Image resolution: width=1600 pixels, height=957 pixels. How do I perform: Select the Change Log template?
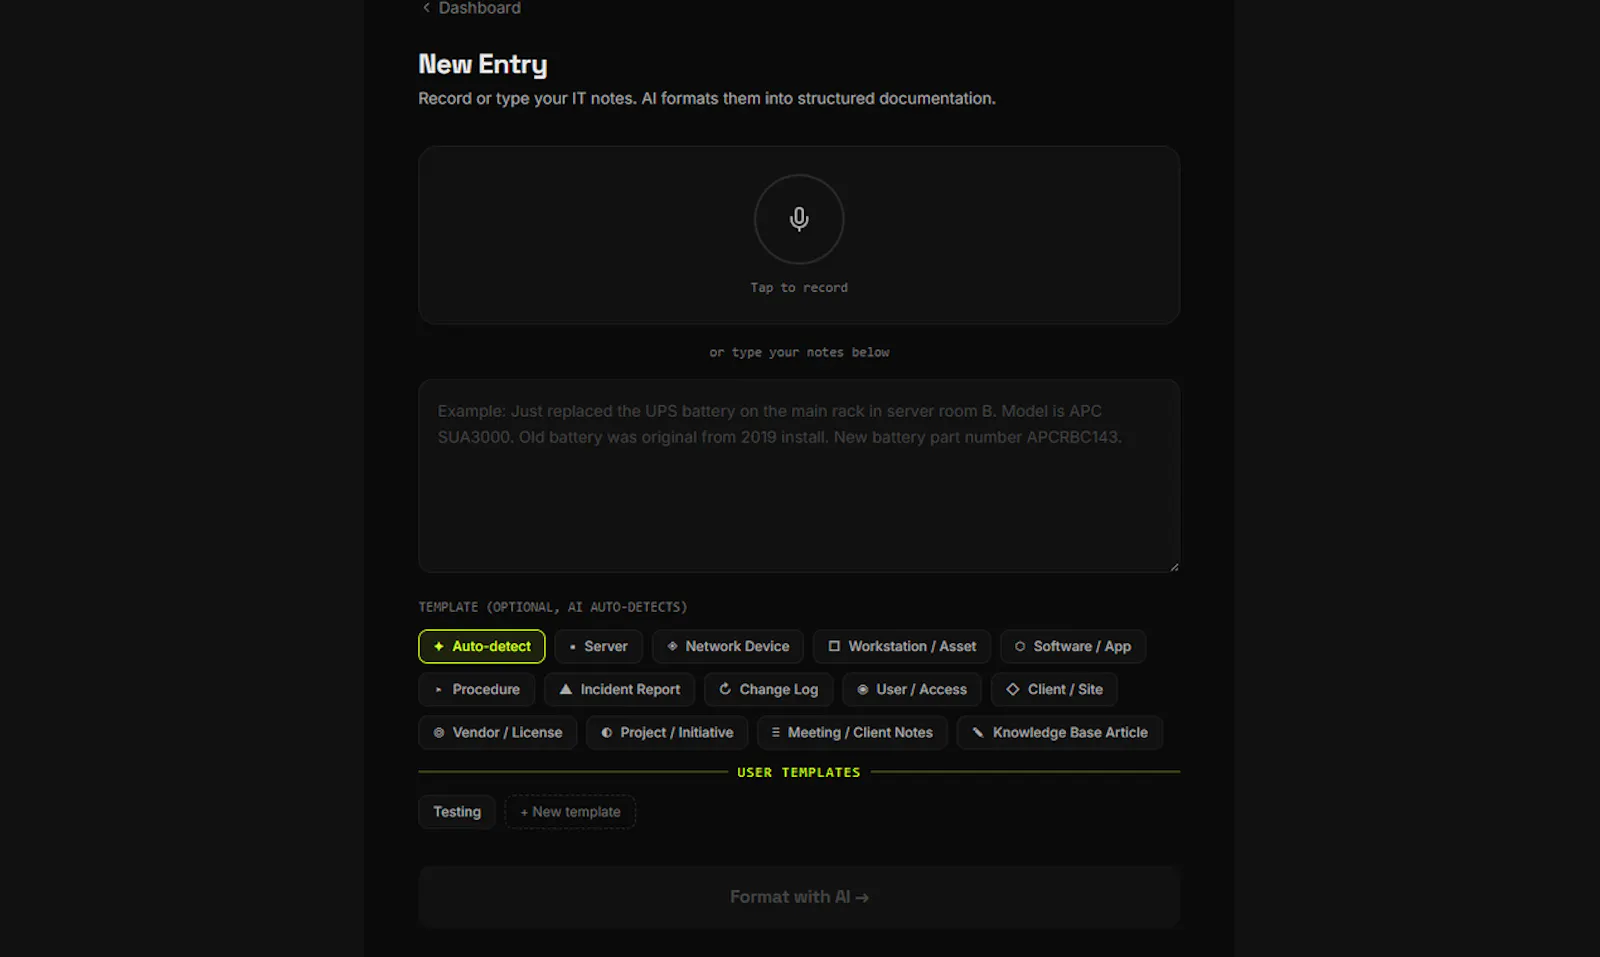pyautogui.click(x=768, y=689)
